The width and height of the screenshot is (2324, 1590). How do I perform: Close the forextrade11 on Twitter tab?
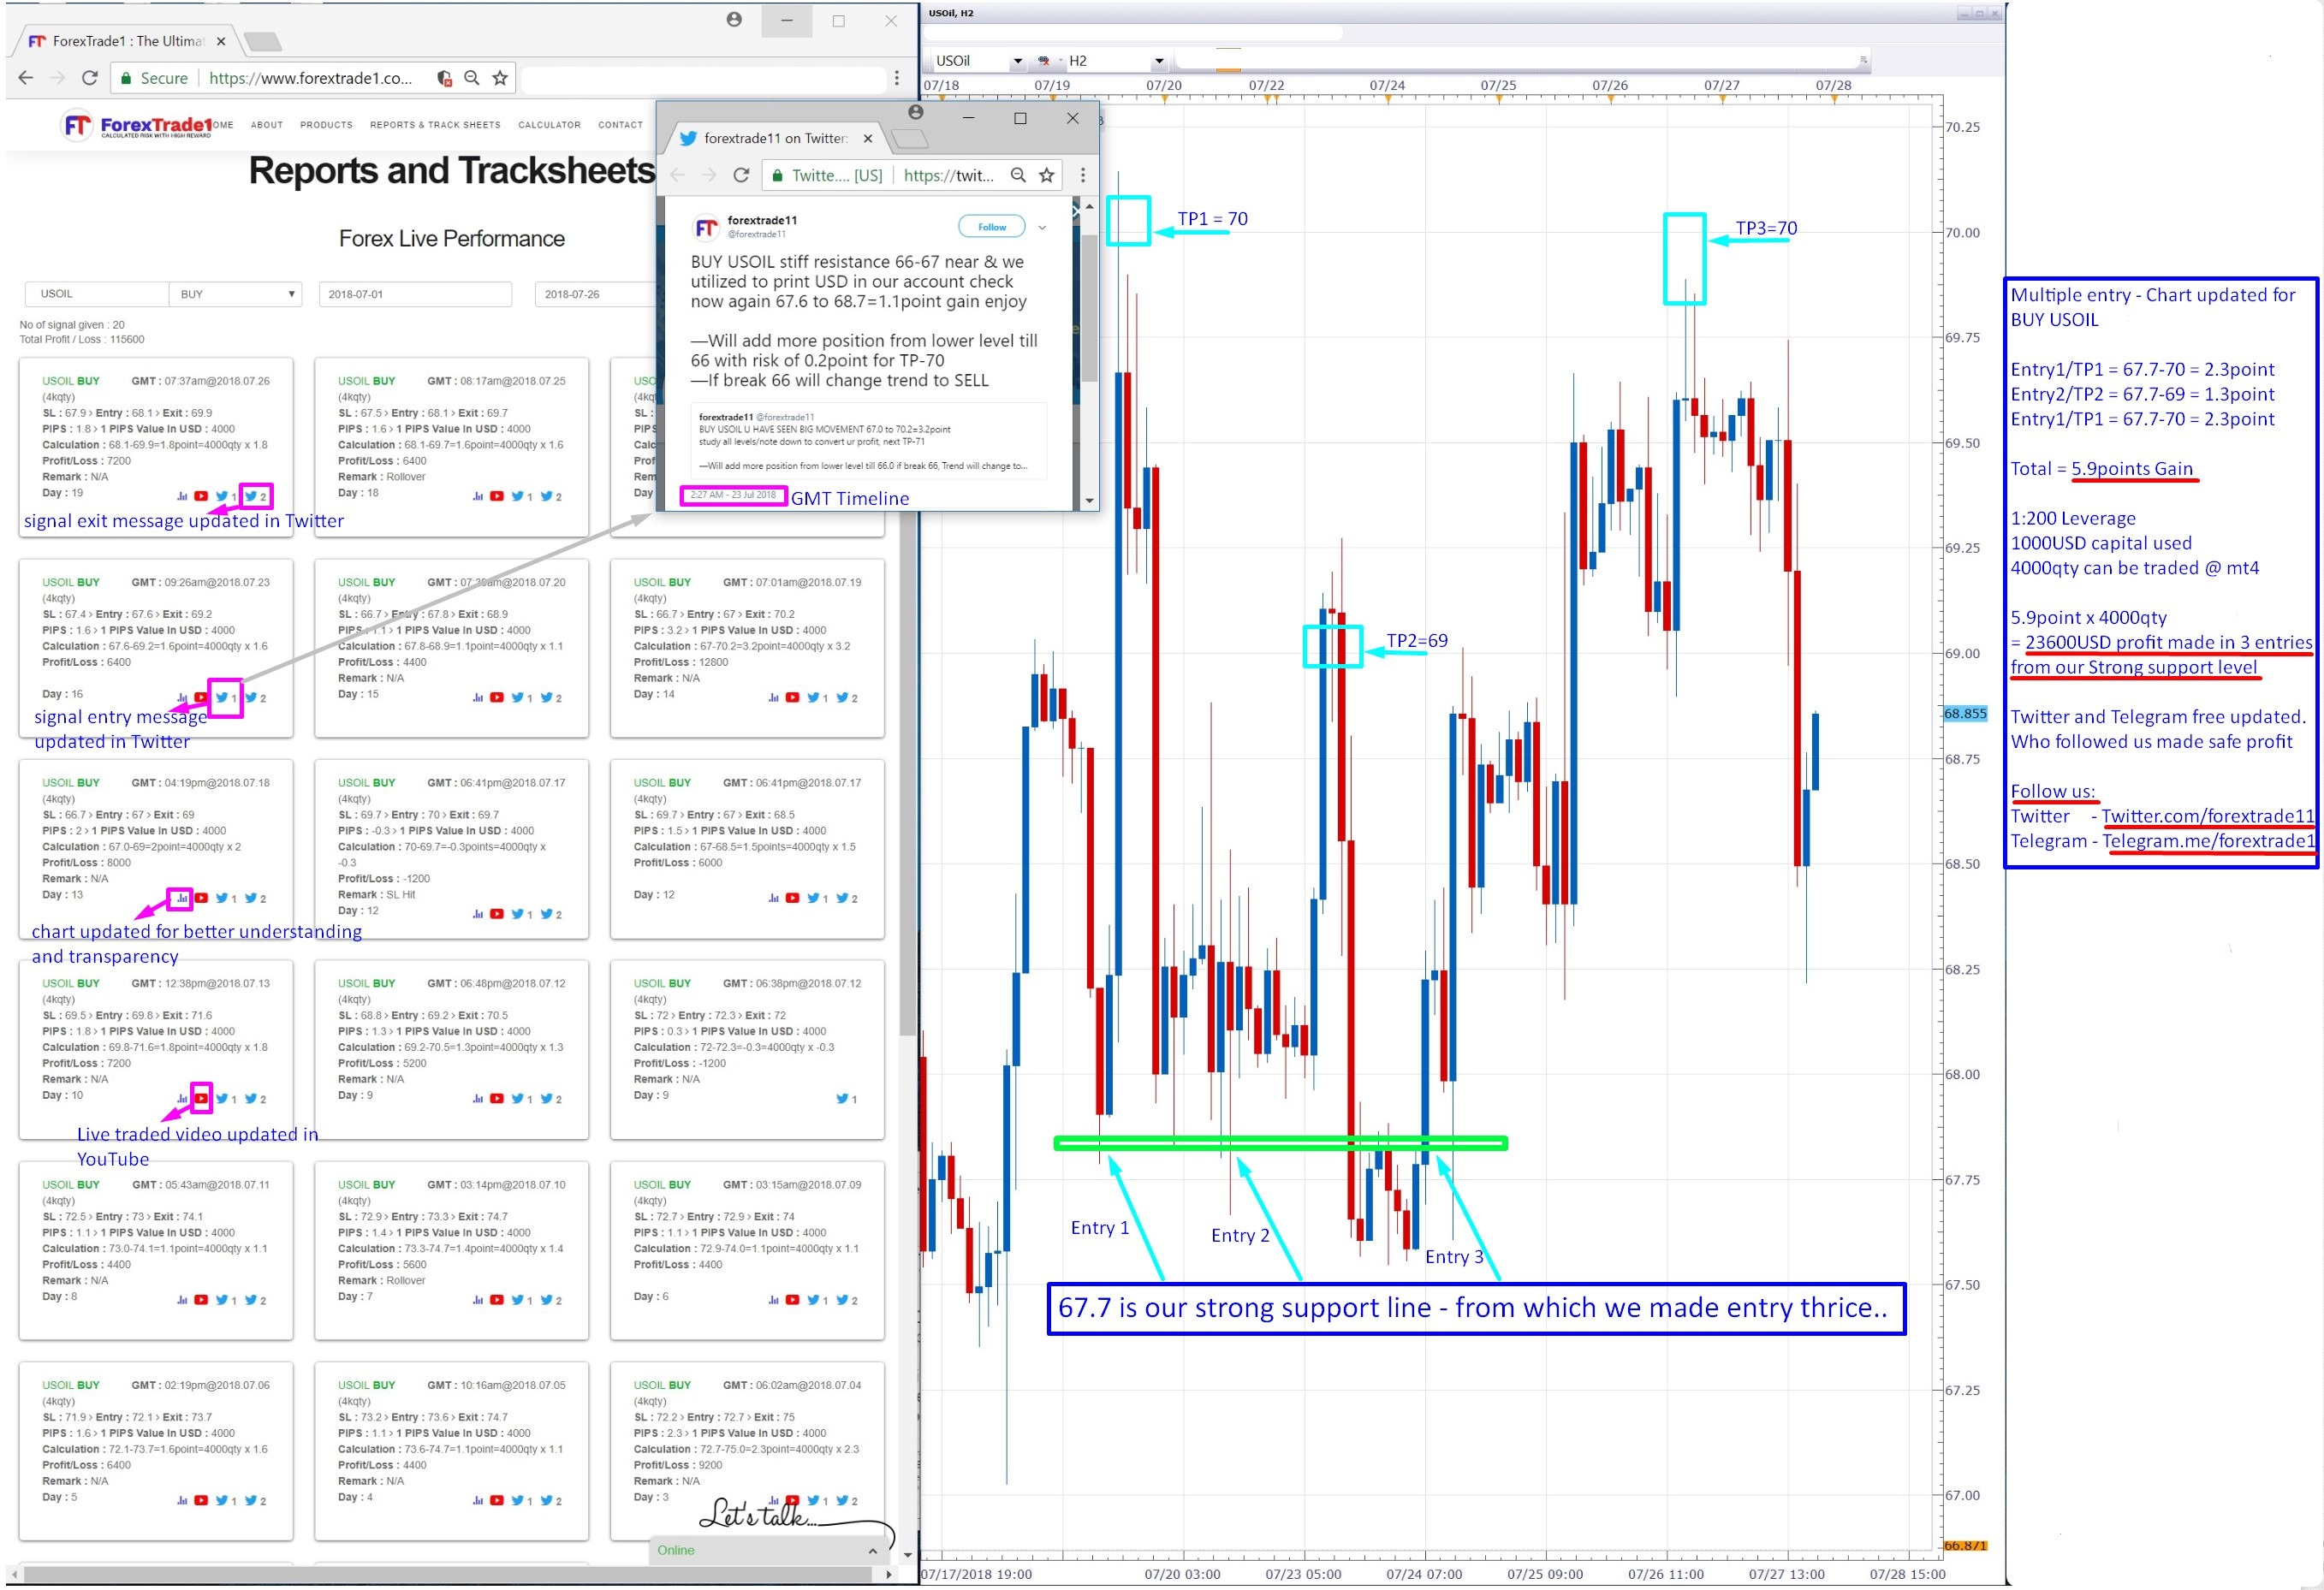click(868, 138)
